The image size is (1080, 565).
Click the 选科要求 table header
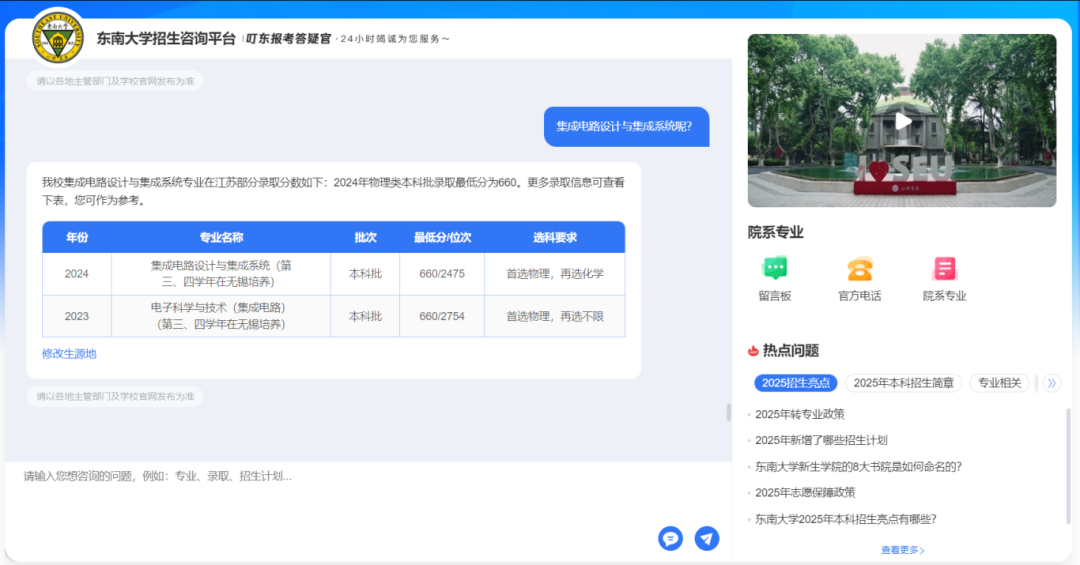coord(554,237)
